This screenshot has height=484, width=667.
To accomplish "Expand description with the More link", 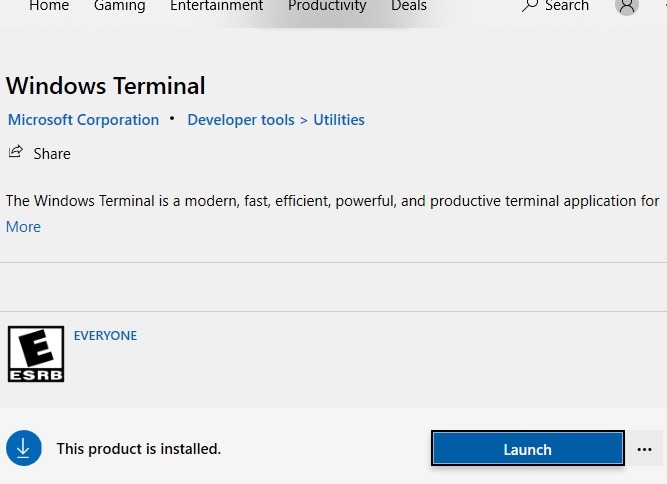I will tap(23, 227).
